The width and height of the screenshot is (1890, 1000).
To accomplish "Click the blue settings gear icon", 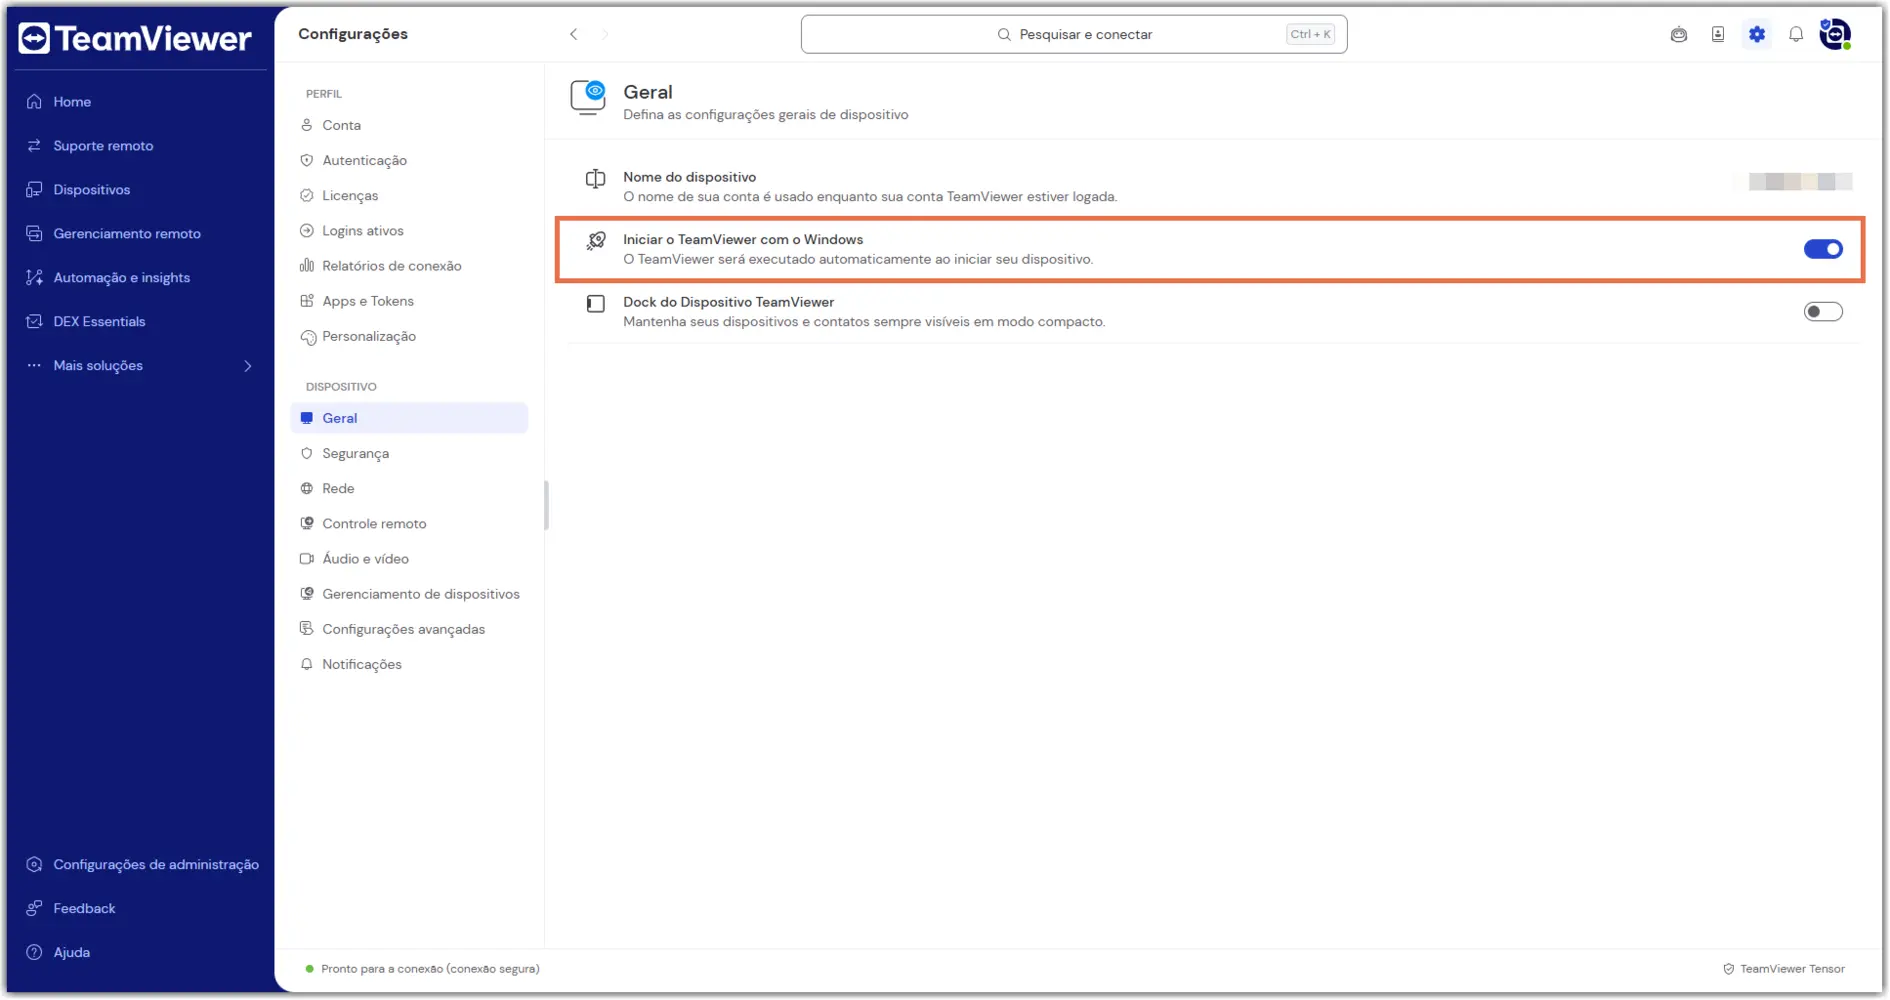I will (1757, 34).
